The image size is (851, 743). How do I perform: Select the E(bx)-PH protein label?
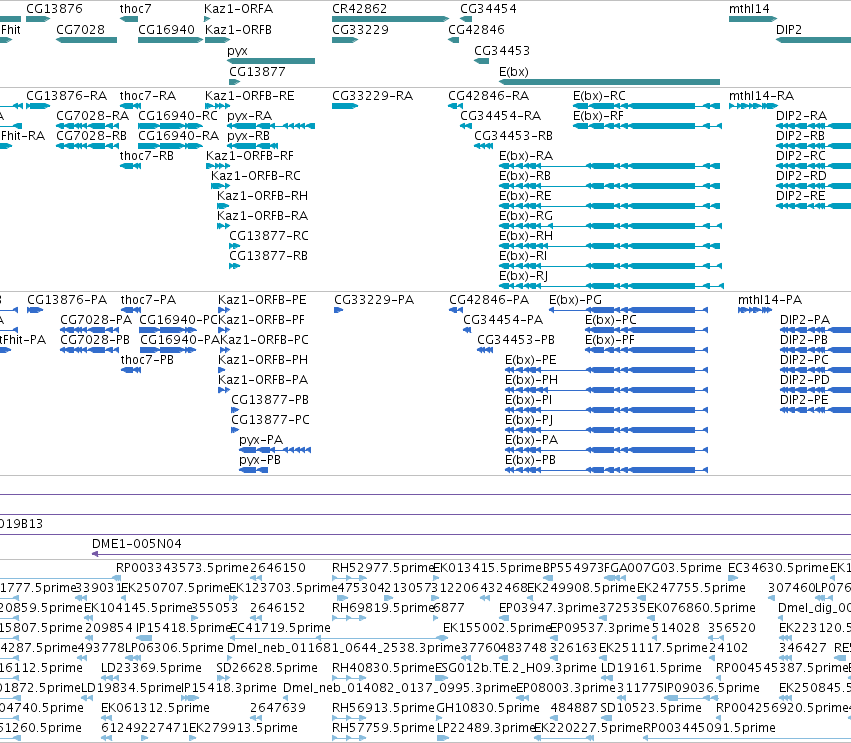pos(531,380)
